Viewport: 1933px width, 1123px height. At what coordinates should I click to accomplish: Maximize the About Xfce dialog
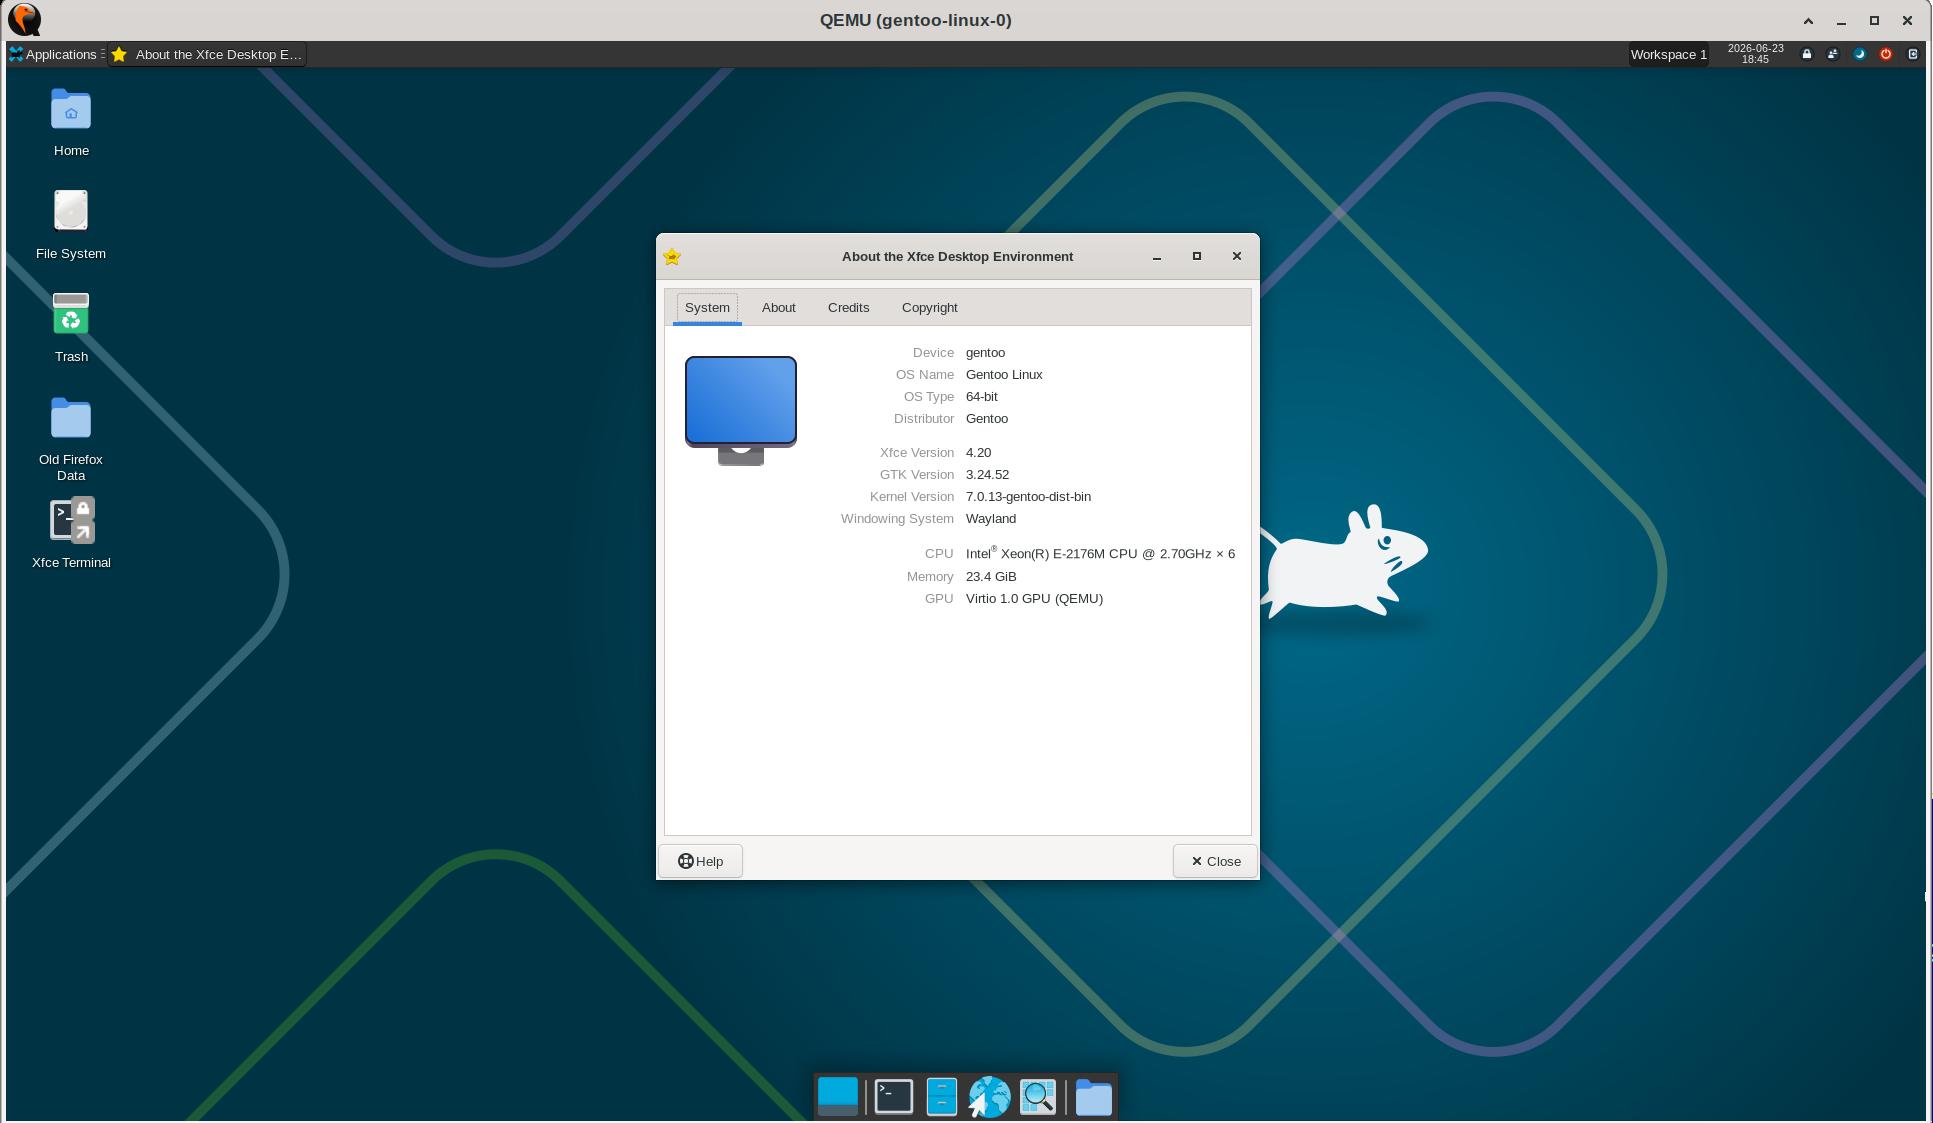point(1197,257)
